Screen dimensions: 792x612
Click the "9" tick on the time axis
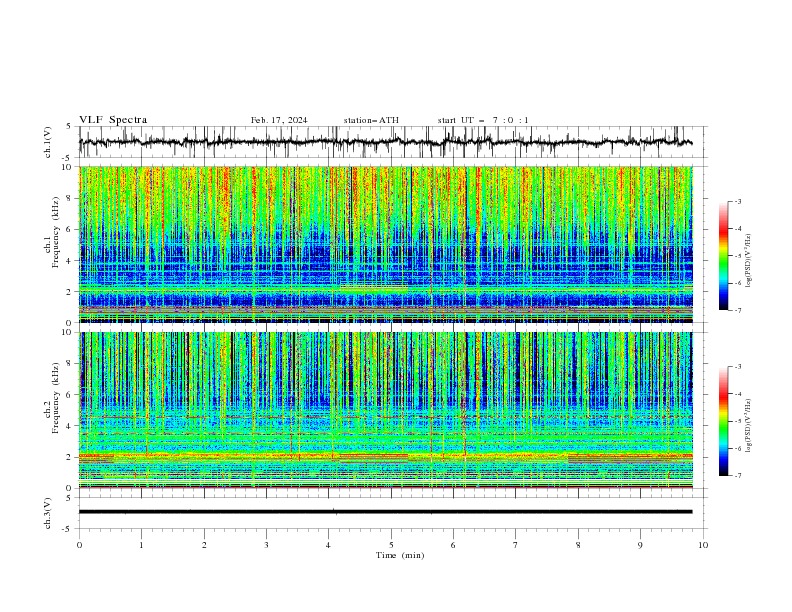(x=640, y=545)
